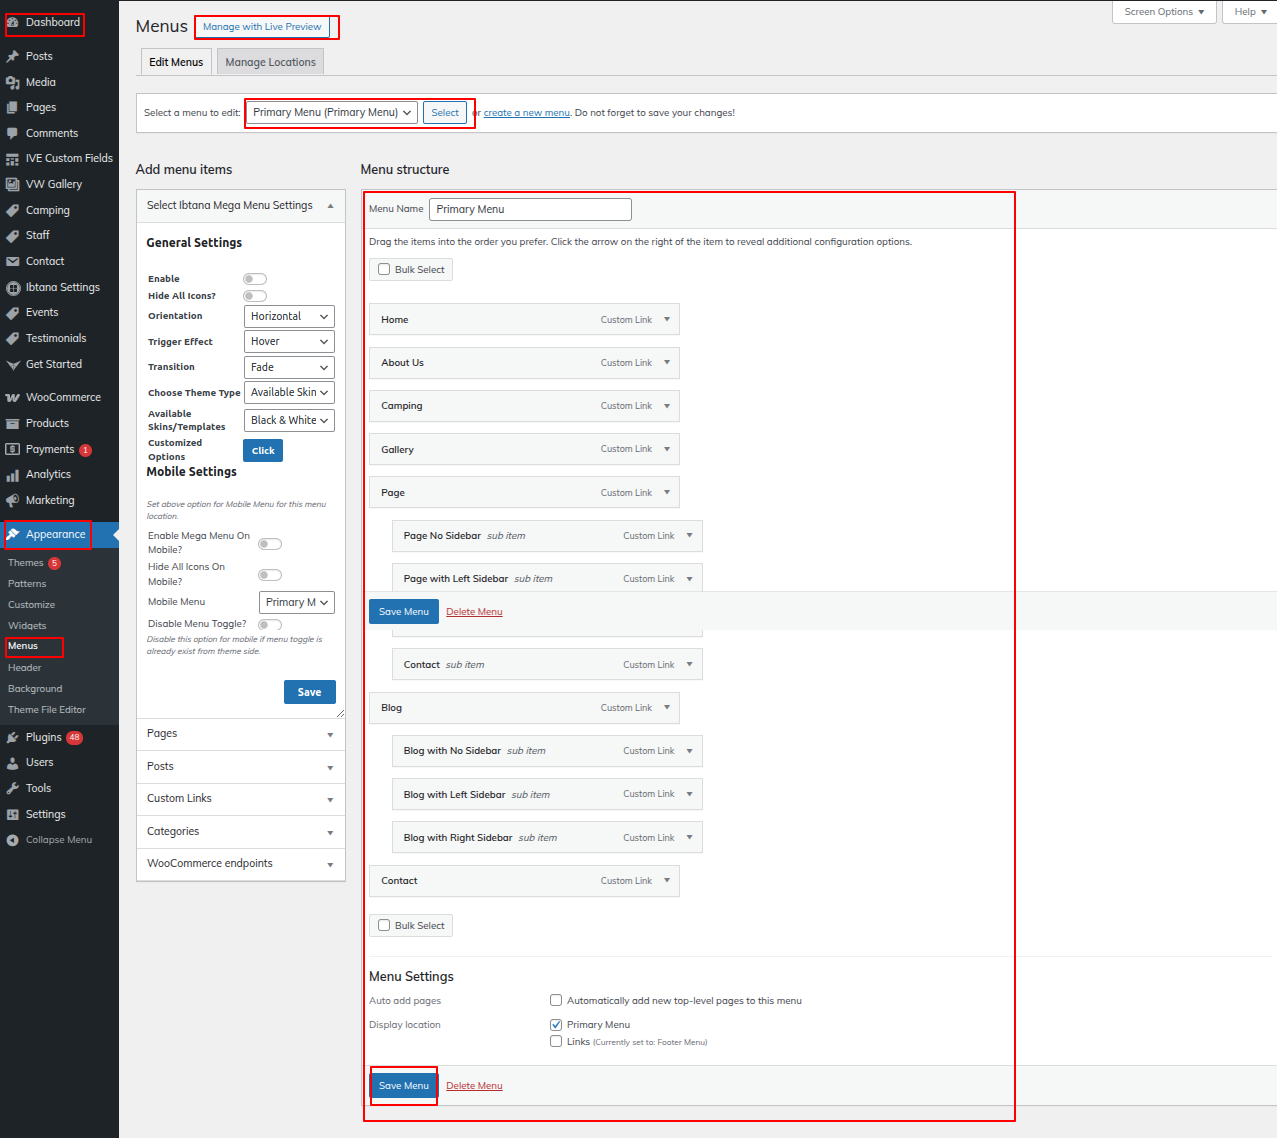Click the blue Save Menu button at bottom
The width and height of the screenshot is (1277, 1138).
(x=404, y=1086)
